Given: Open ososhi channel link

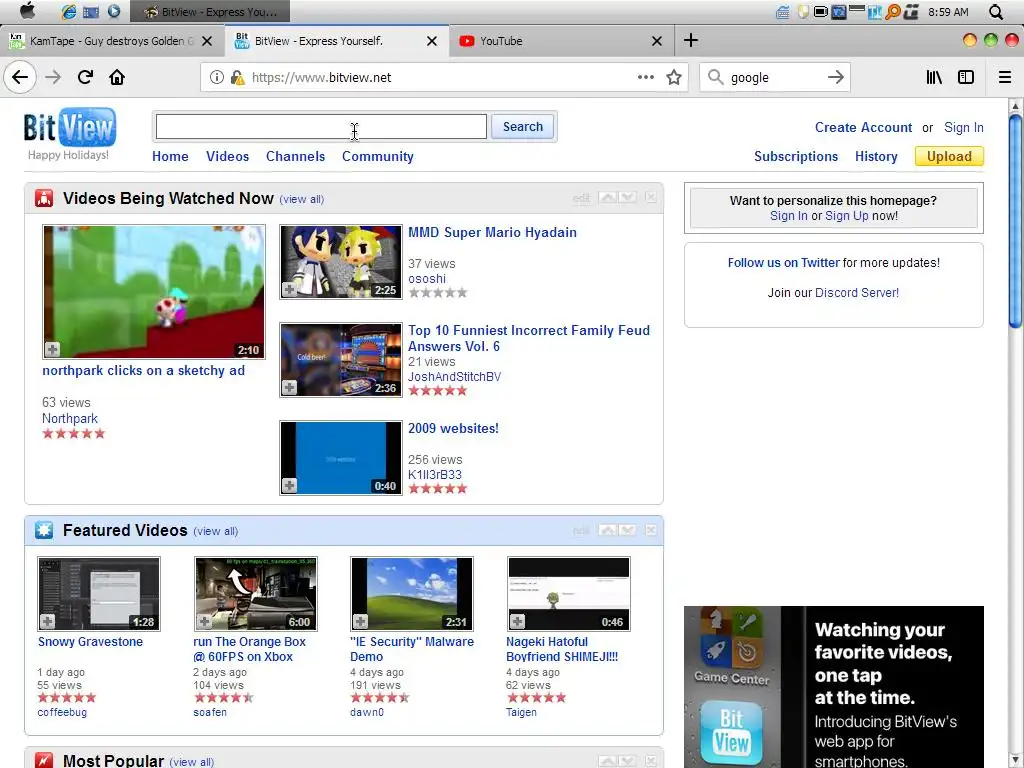Looking at the screenshot, I should 427,279.
